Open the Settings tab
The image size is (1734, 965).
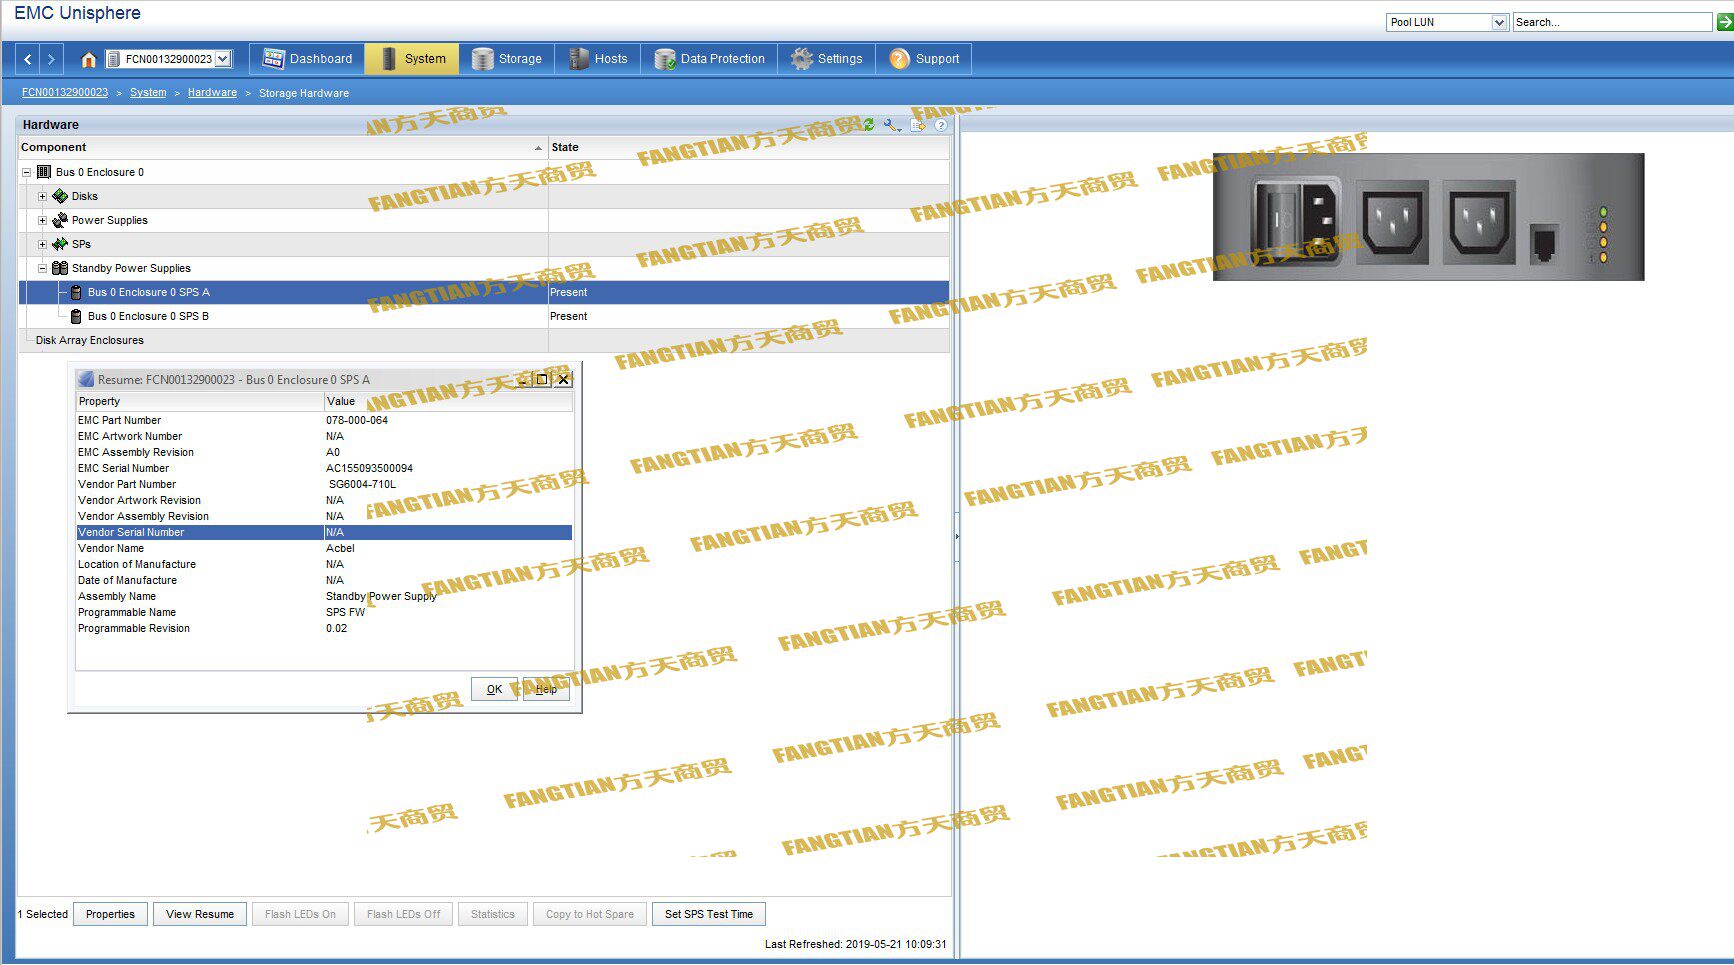pyautogui.click(x=826, y=59)
